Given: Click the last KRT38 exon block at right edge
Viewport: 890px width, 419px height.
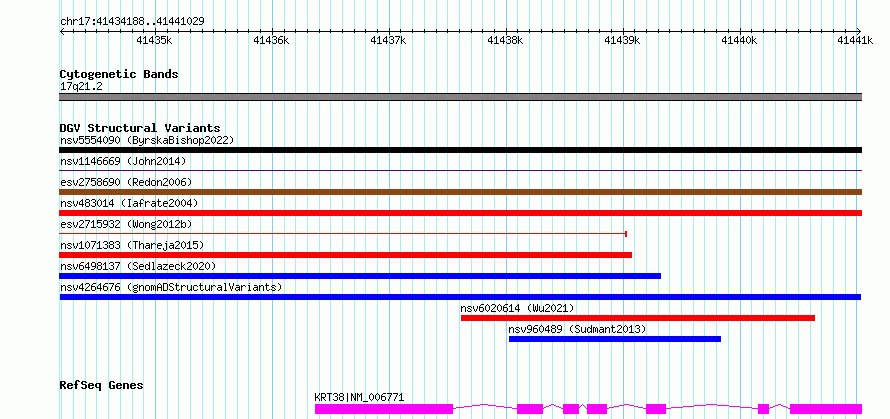Looking at the screenshot, I should [x=826, y=409].
